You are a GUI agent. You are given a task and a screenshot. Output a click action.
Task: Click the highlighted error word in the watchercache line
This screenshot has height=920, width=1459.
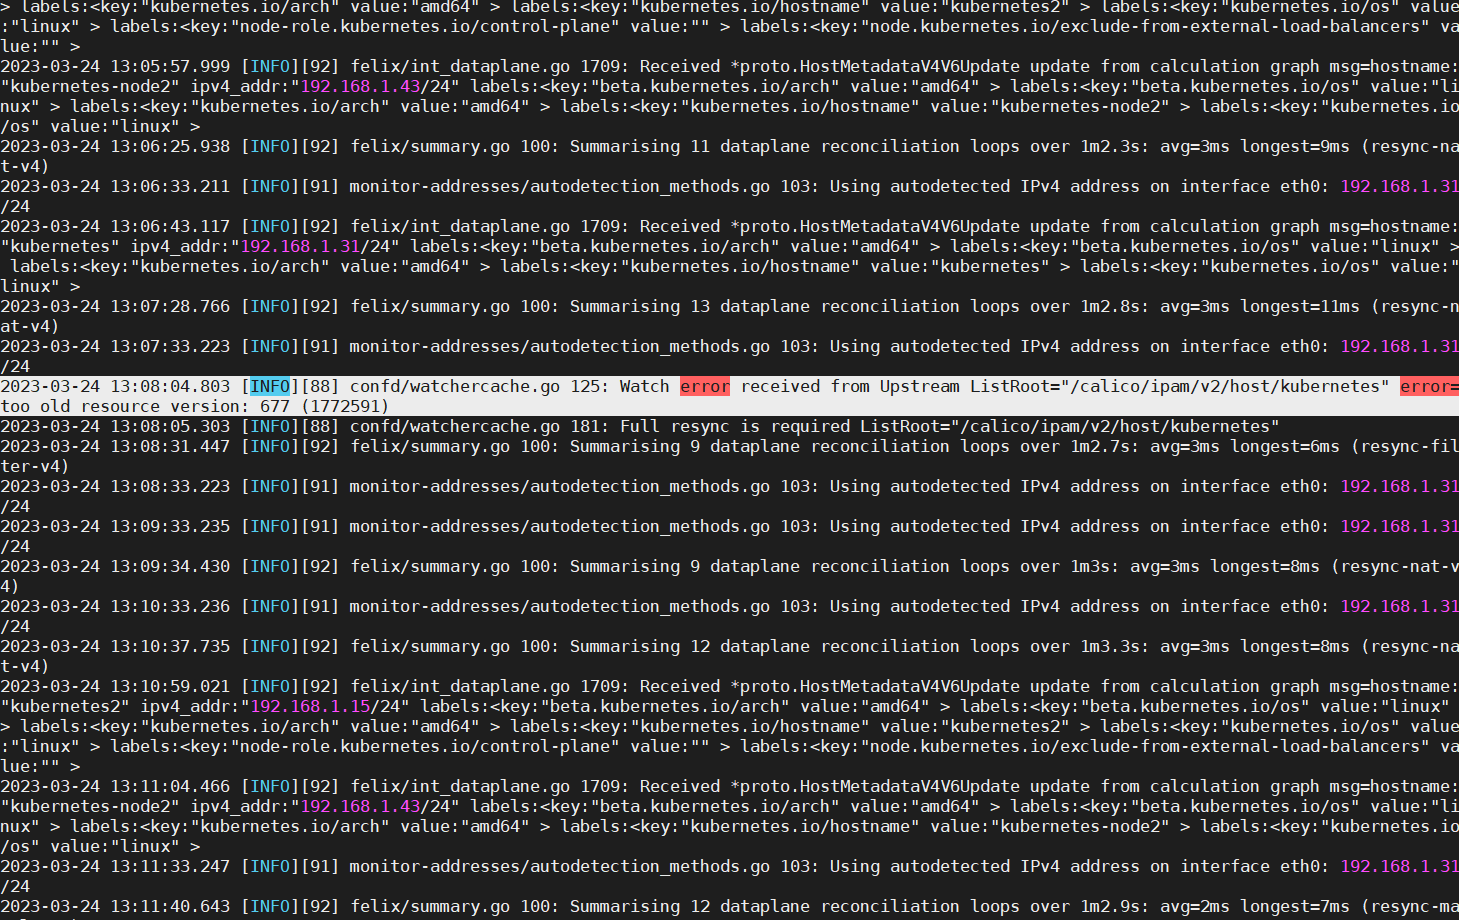pyautogui.click(x=704, y=386)
